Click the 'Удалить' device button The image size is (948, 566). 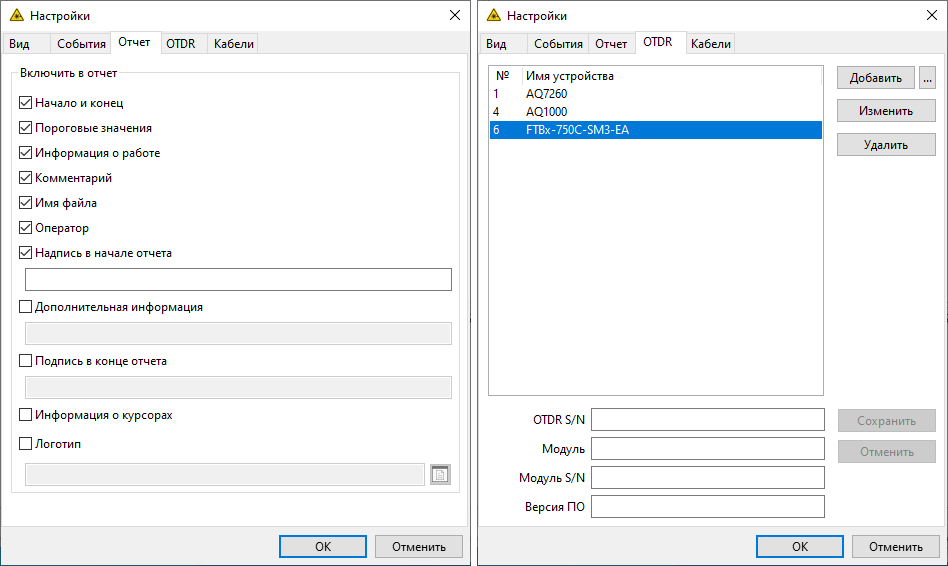886,145
